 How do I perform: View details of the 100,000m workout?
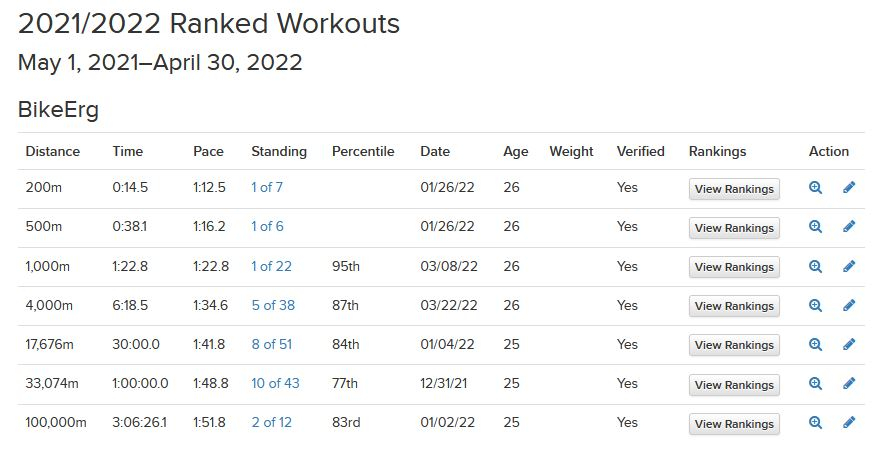tap(815, 423)
